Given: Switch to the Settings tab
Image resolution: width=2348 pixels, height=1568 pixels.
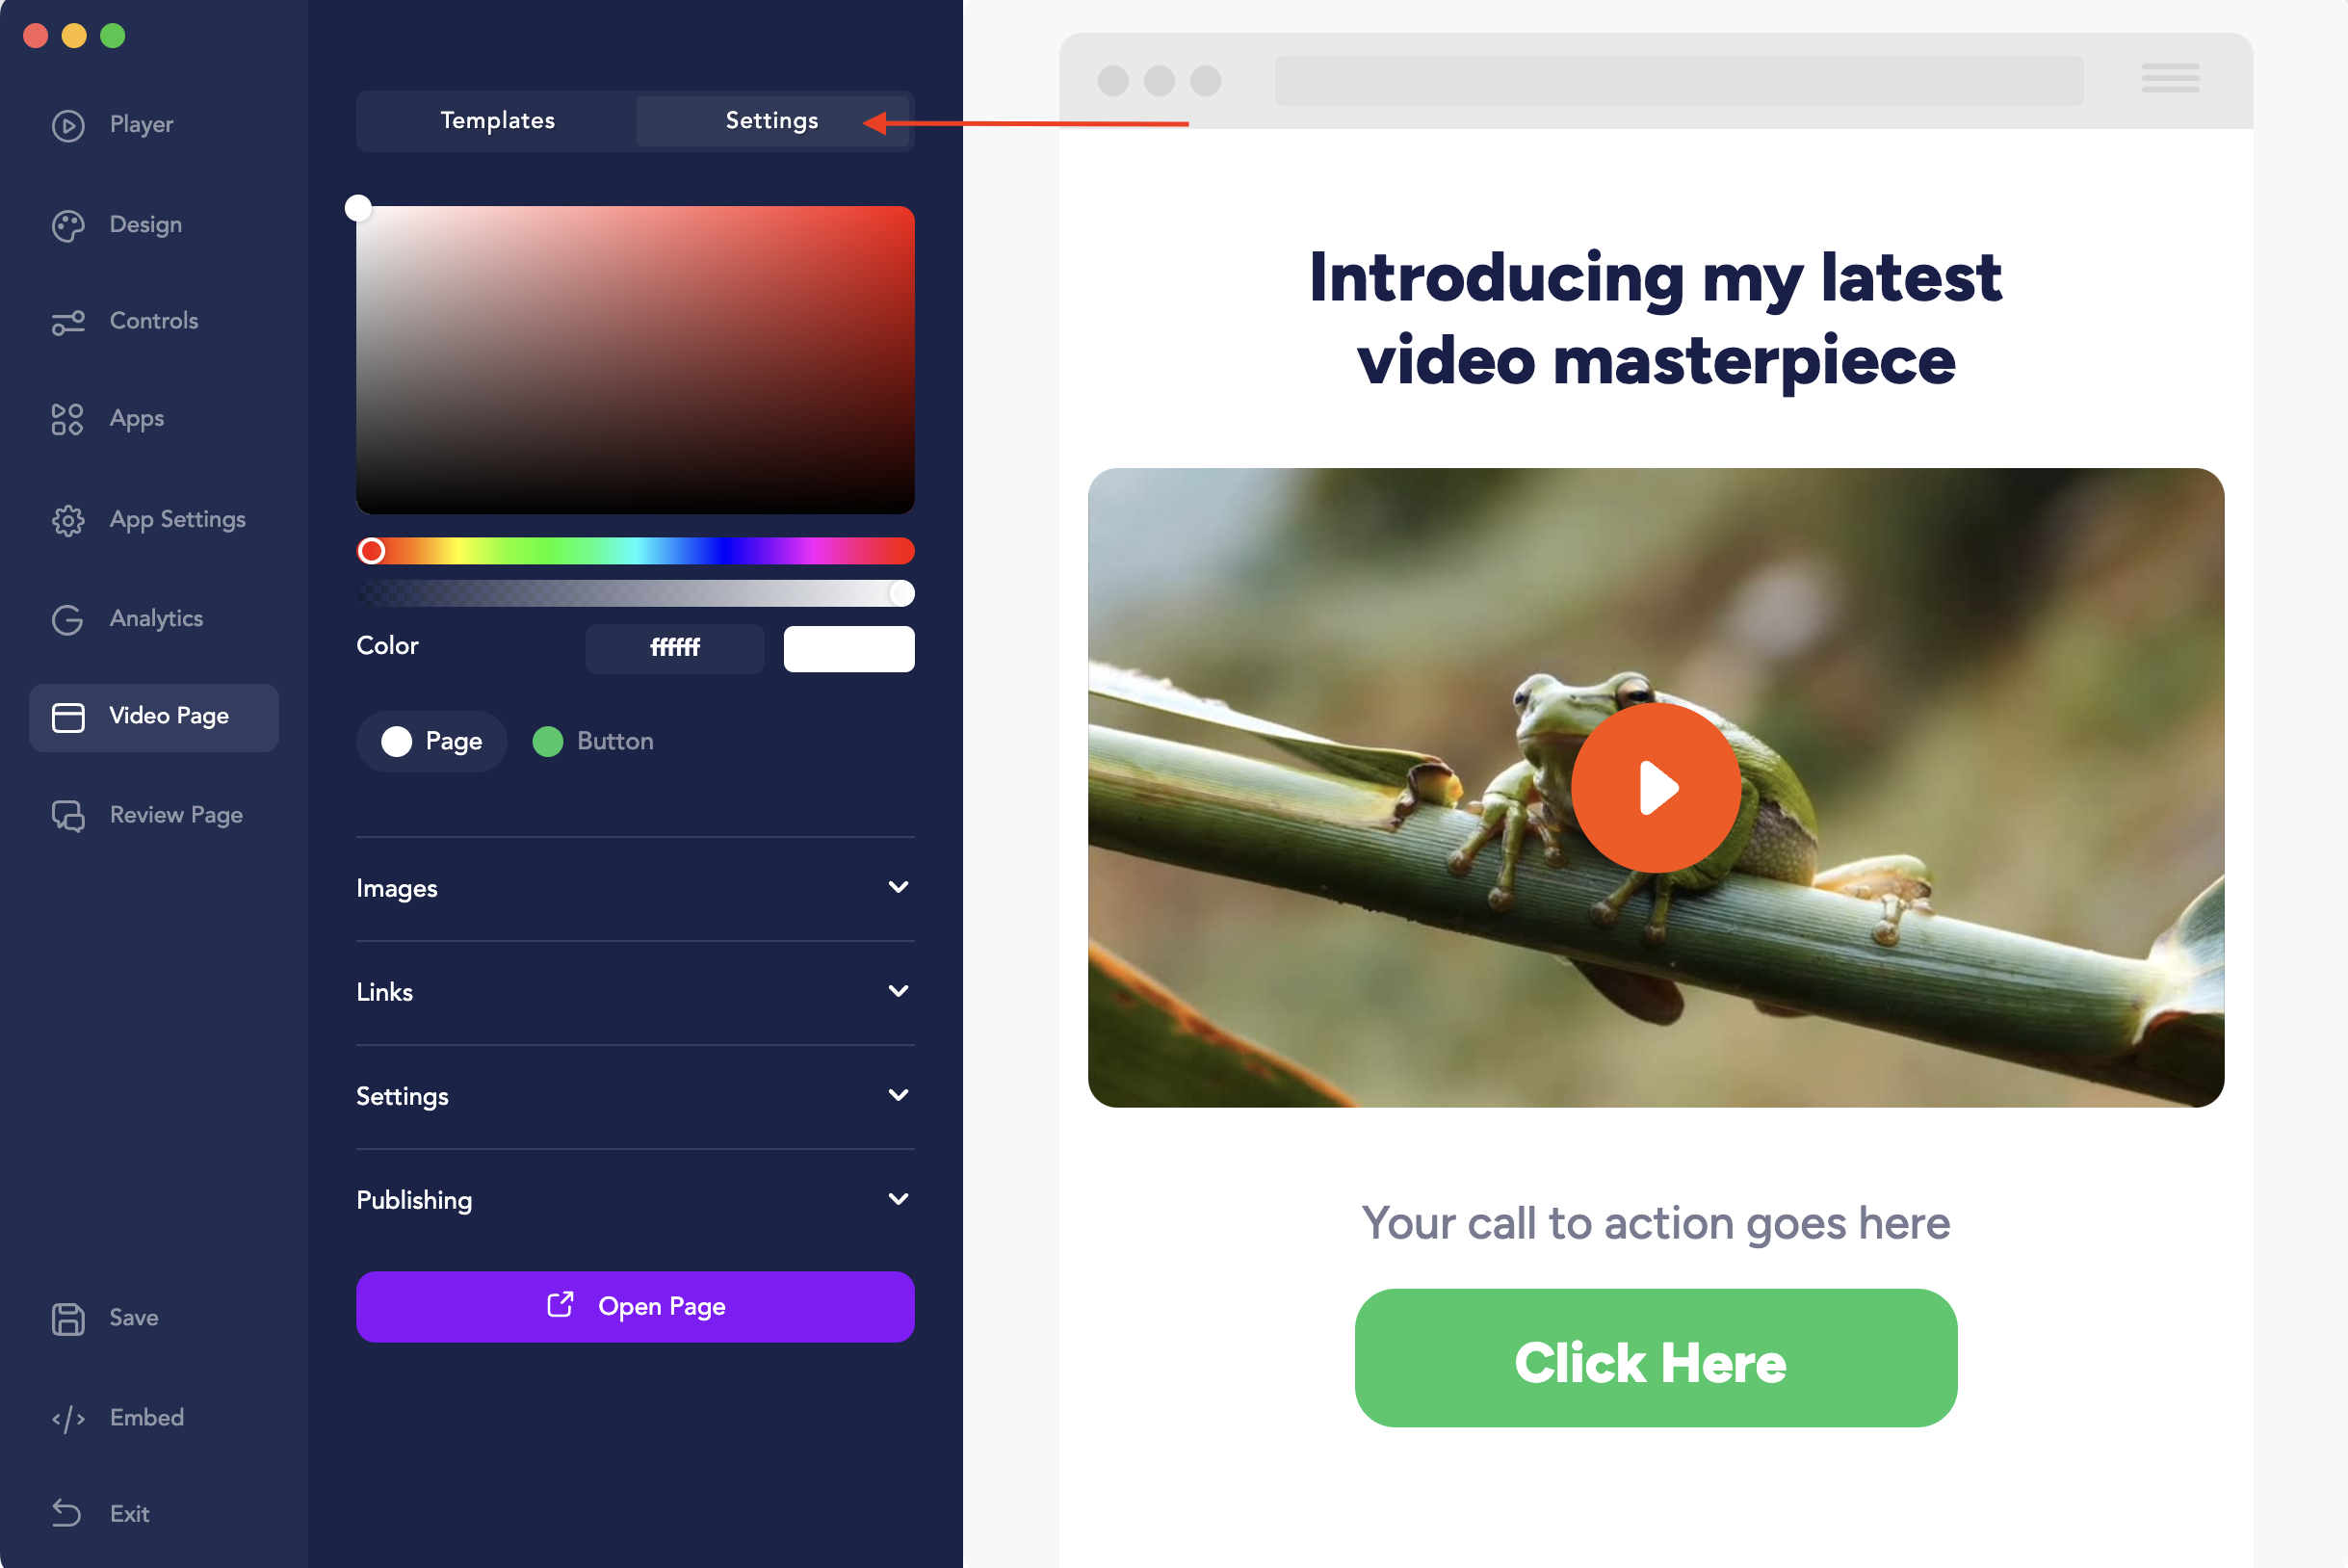Looking at the screenshot, I should click(772, 121).
